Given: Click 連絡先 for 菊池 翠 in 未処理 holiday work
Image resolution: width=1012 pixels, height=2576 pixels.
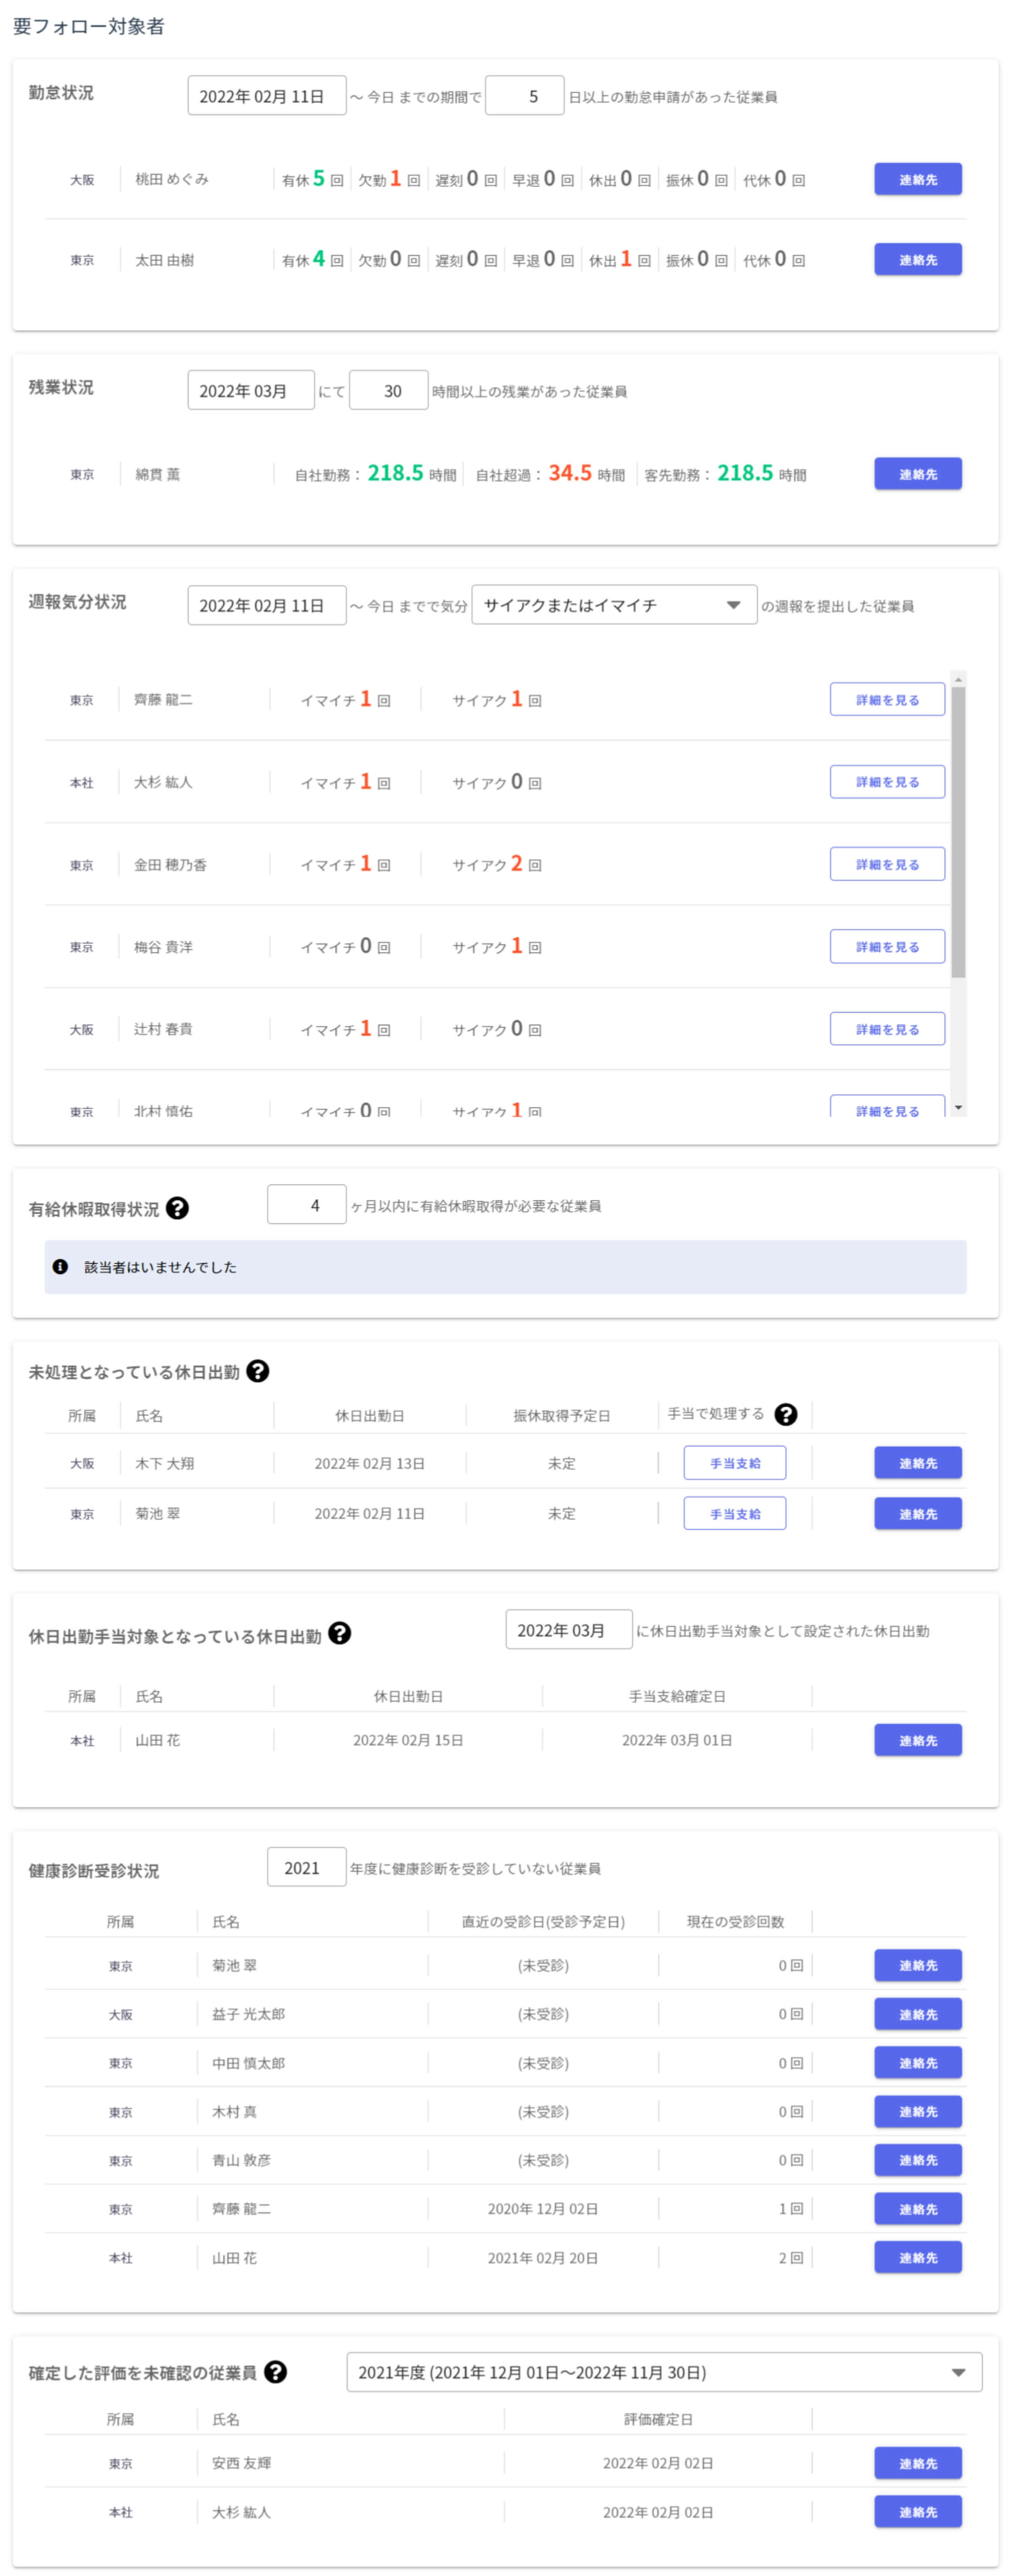Looking at the screenshot, I should [918, 1514].
